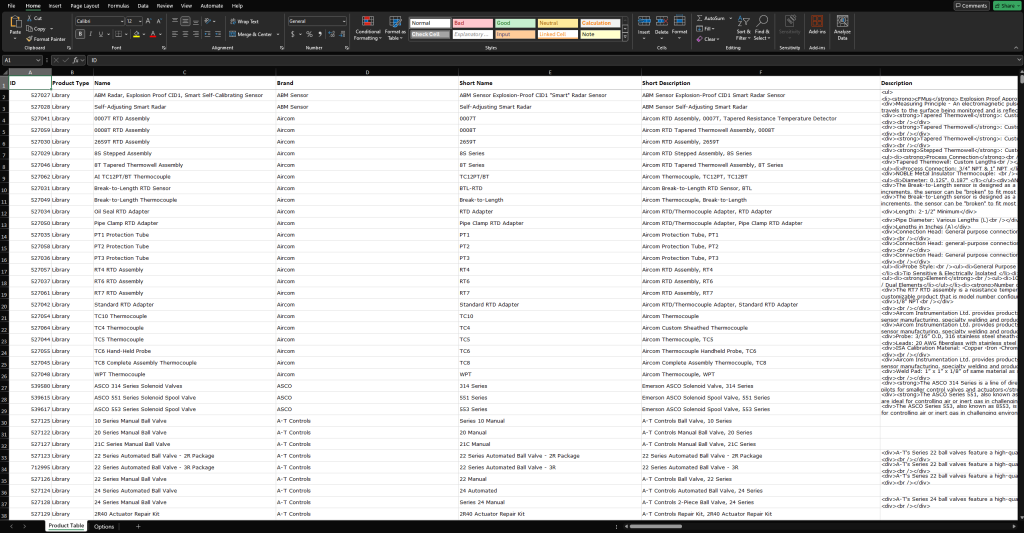
Task: Toggle Wrap Text for the cell
Action: pos(243,20)
